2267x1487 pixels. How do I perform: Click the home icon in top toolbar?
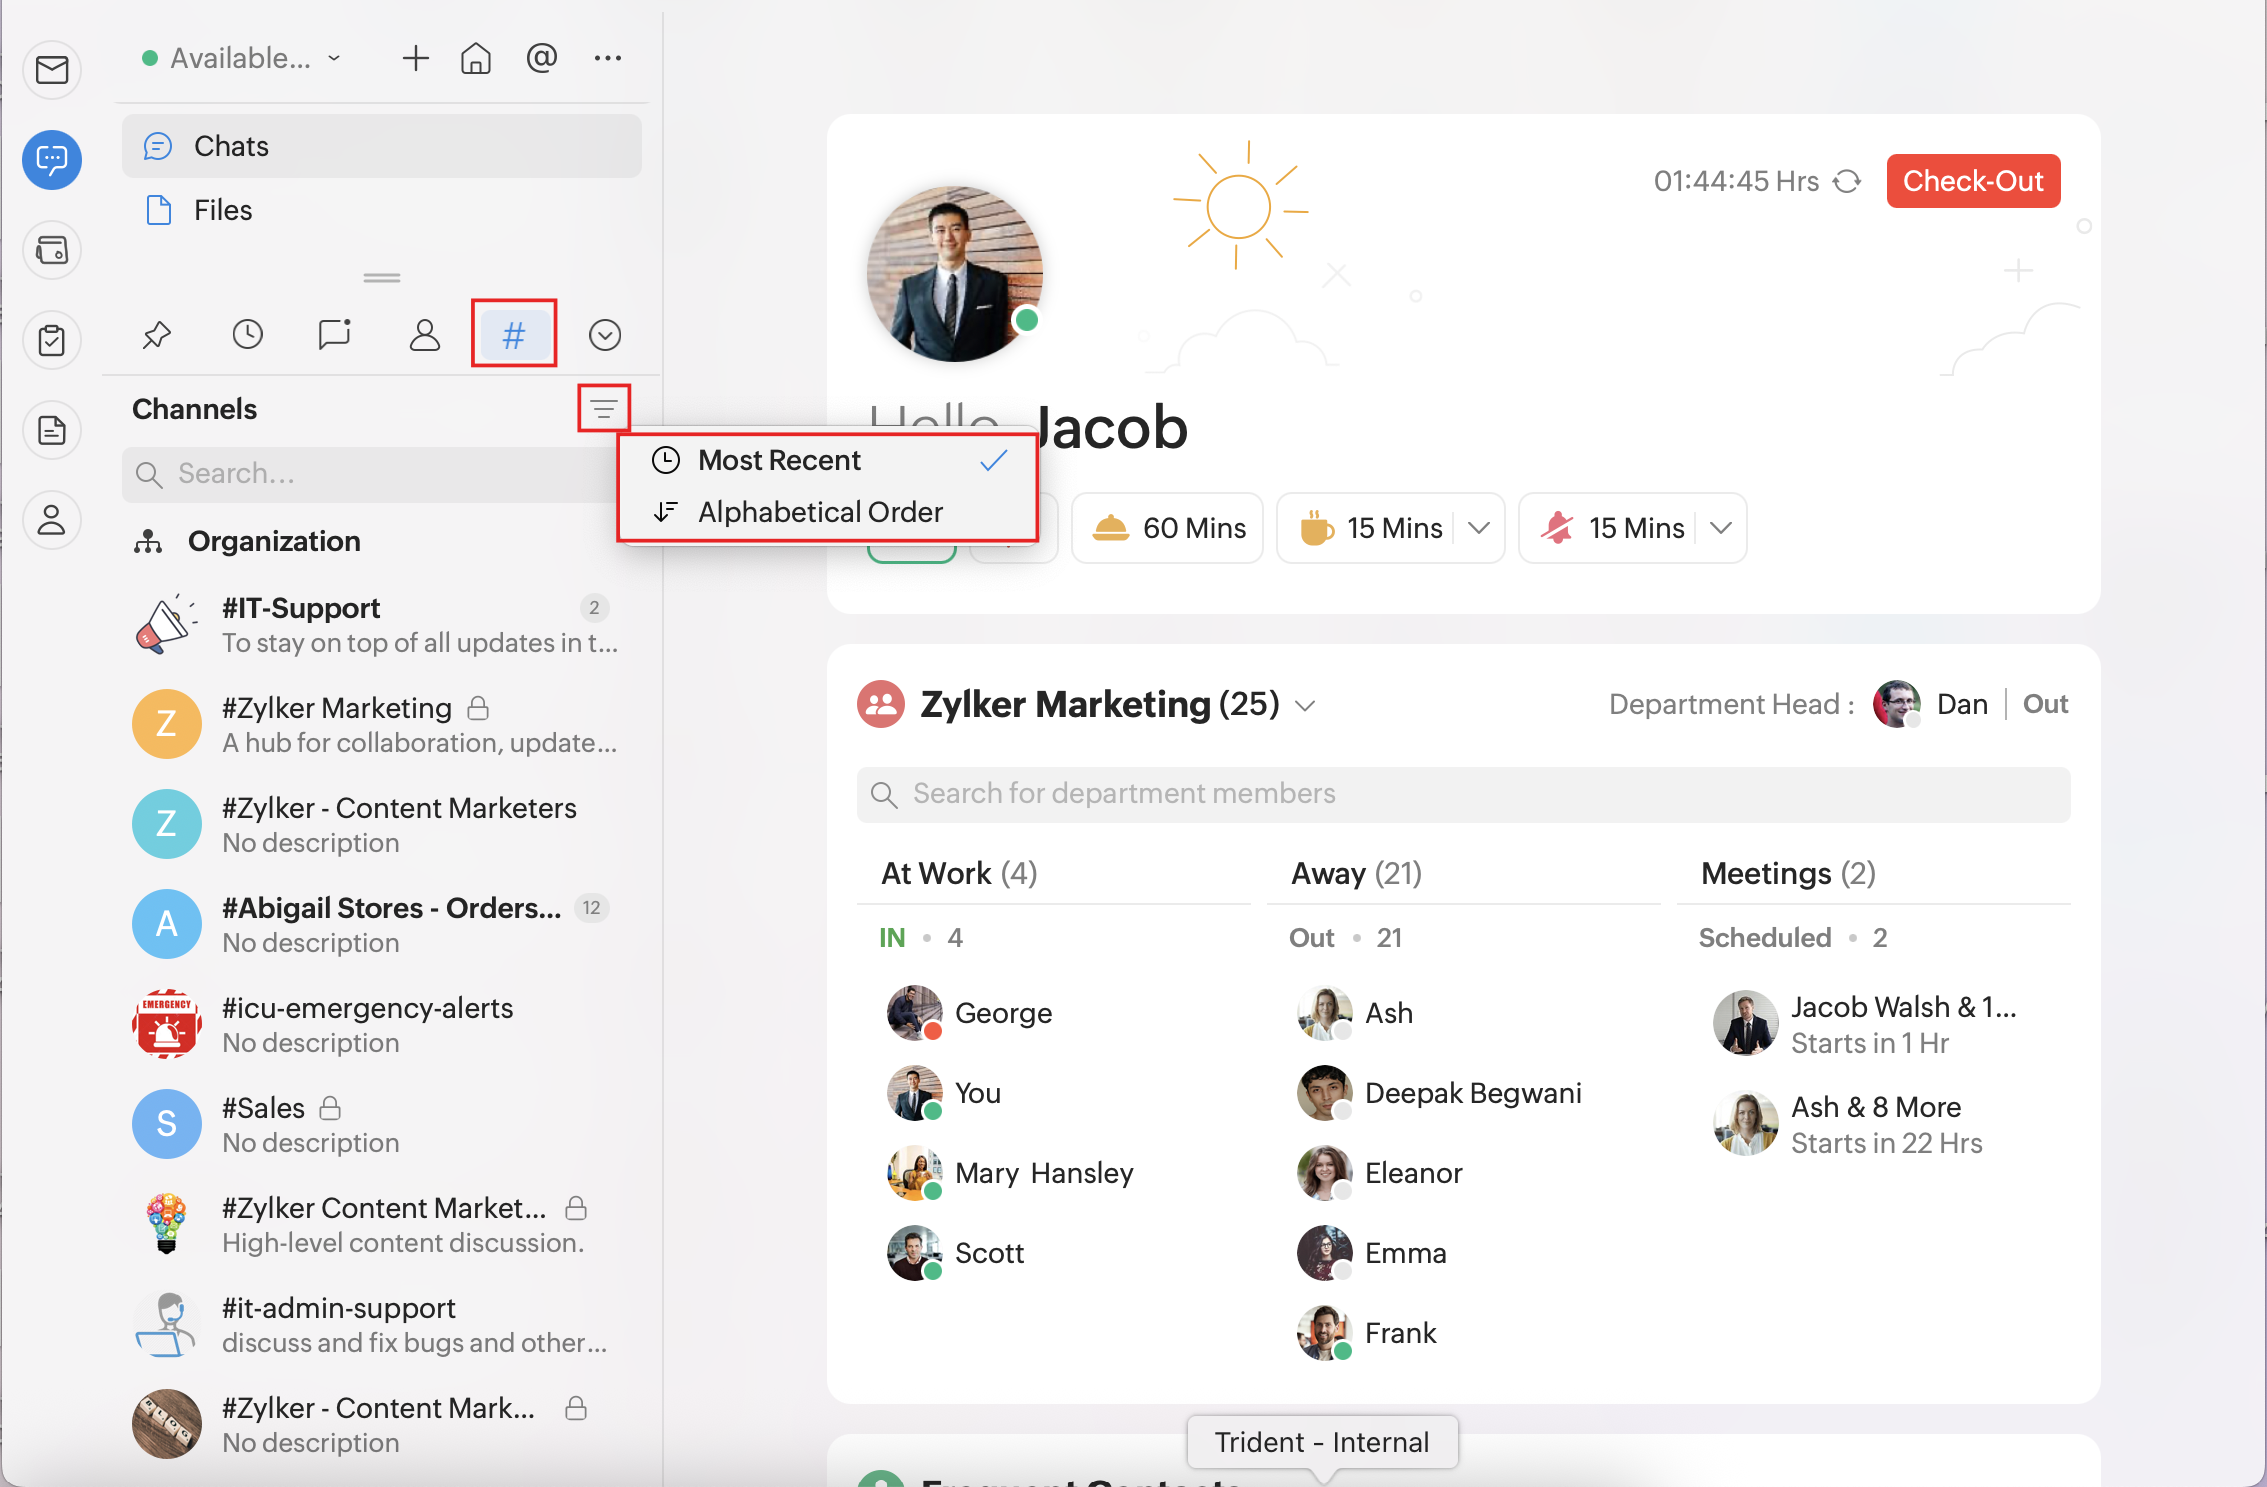pyautogui.click(x=476, y=59)
